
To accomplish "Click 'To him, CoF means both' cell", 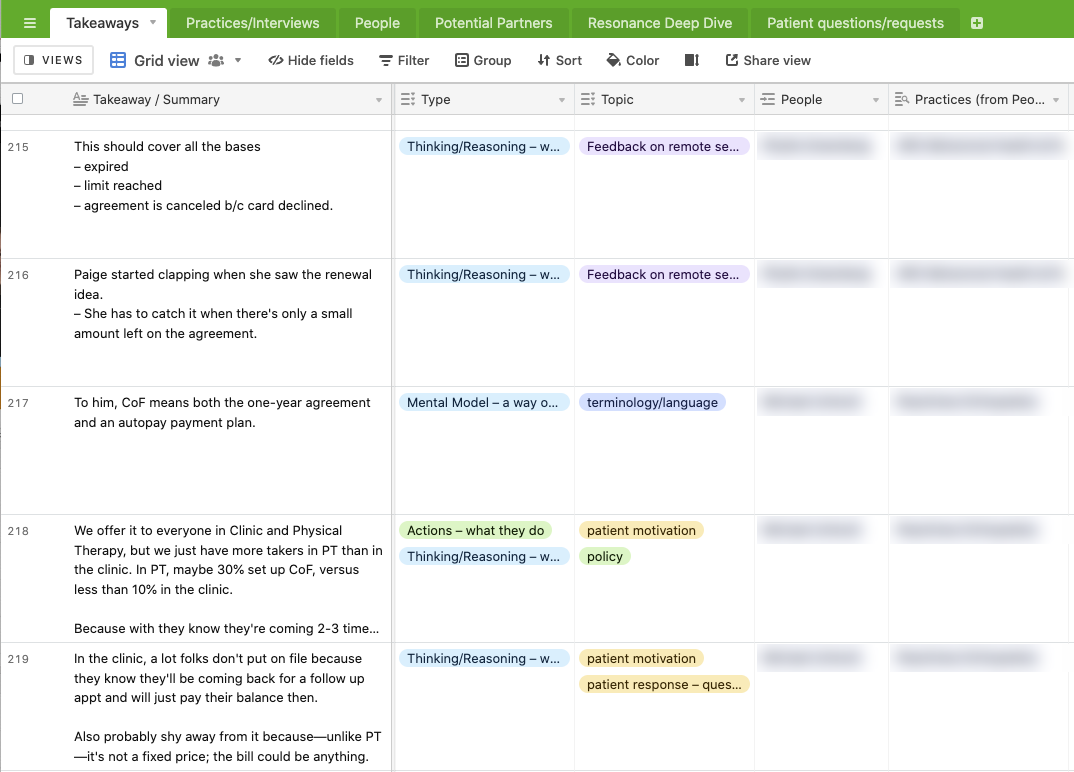I will click(229, 450).
